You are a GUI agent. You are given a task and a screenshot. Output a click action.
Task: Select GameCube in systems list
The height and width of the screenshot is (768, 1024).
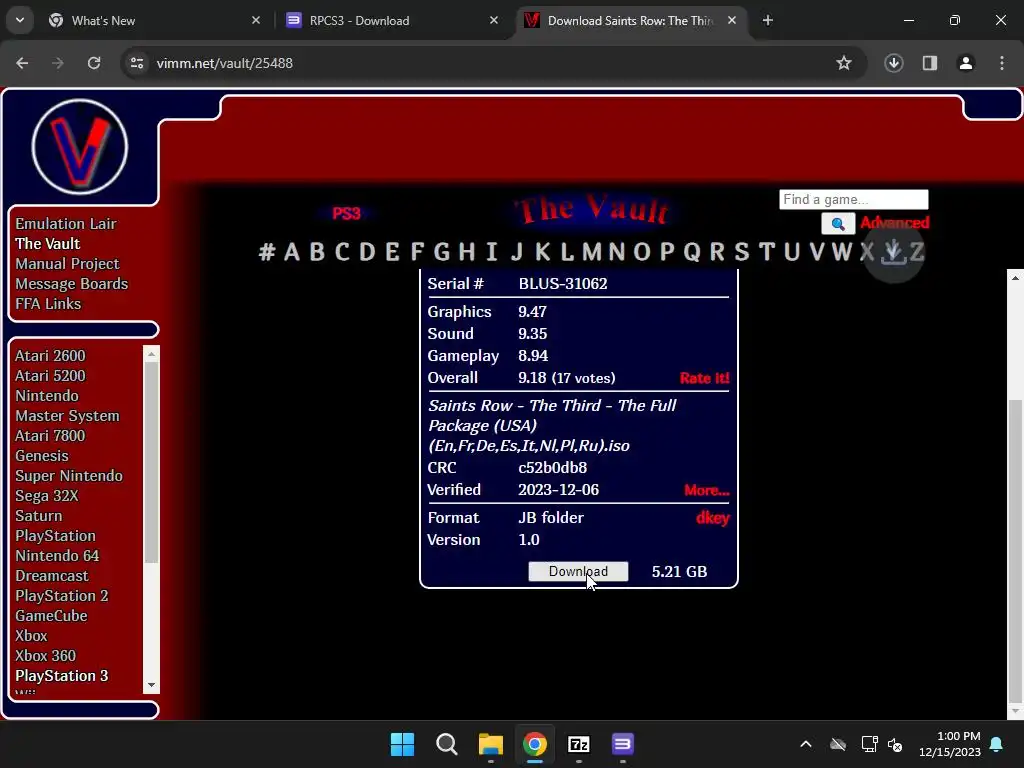click(x=51, y=616)
